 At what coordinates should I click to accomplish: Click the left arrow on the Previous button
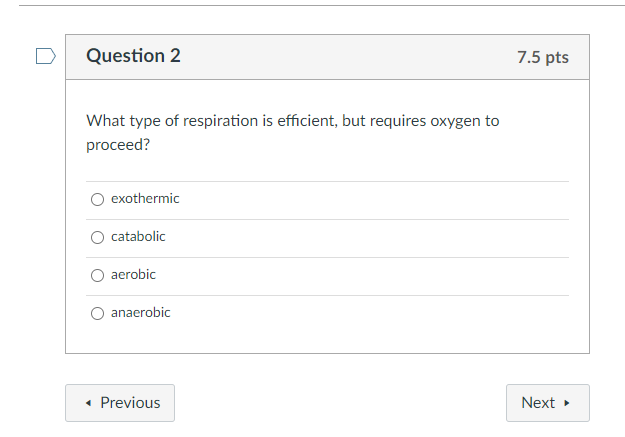pyautogui.click(x=90, y=403)
